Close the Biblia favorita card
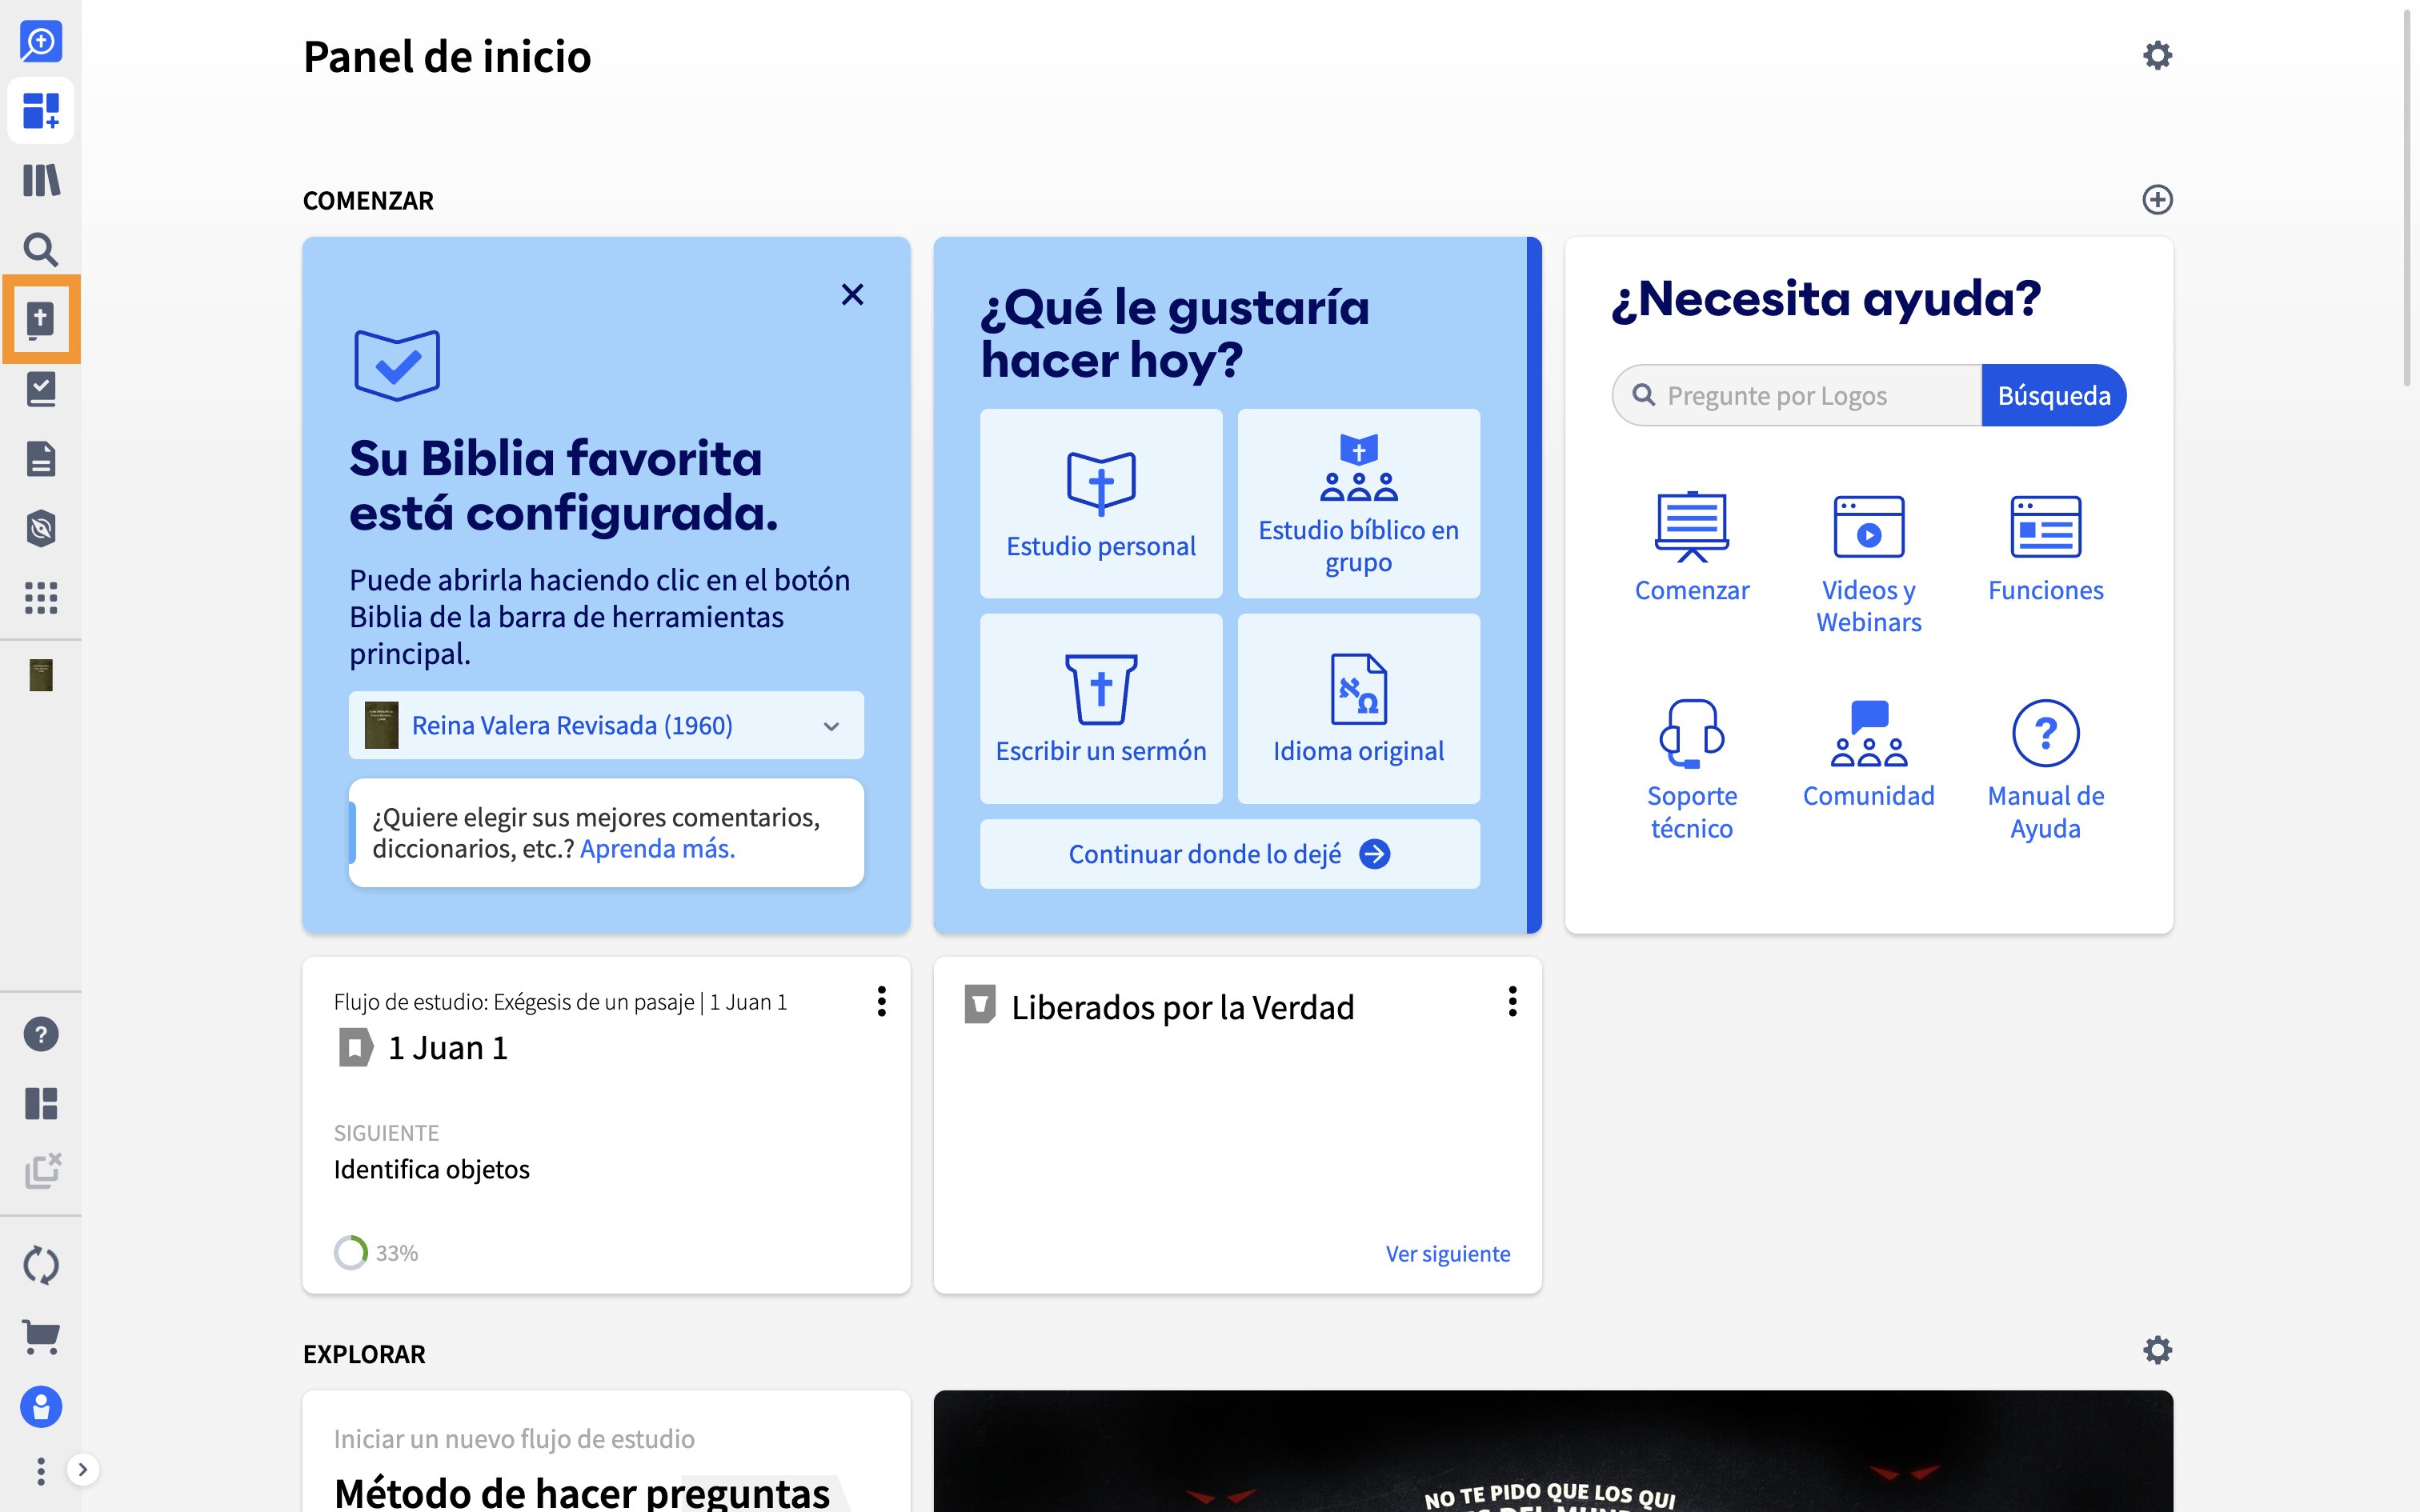Screen dimensions: 2420x1512 (x=852, y=294)
